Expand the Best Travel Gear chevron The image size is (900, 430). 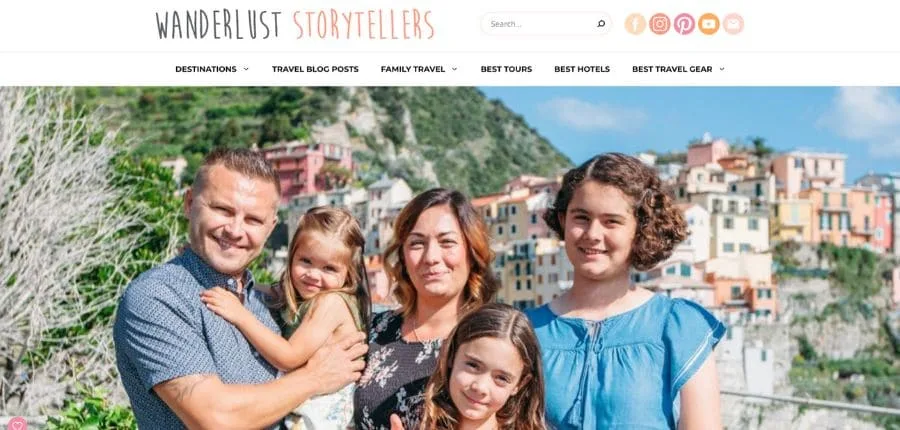(721, 69)
